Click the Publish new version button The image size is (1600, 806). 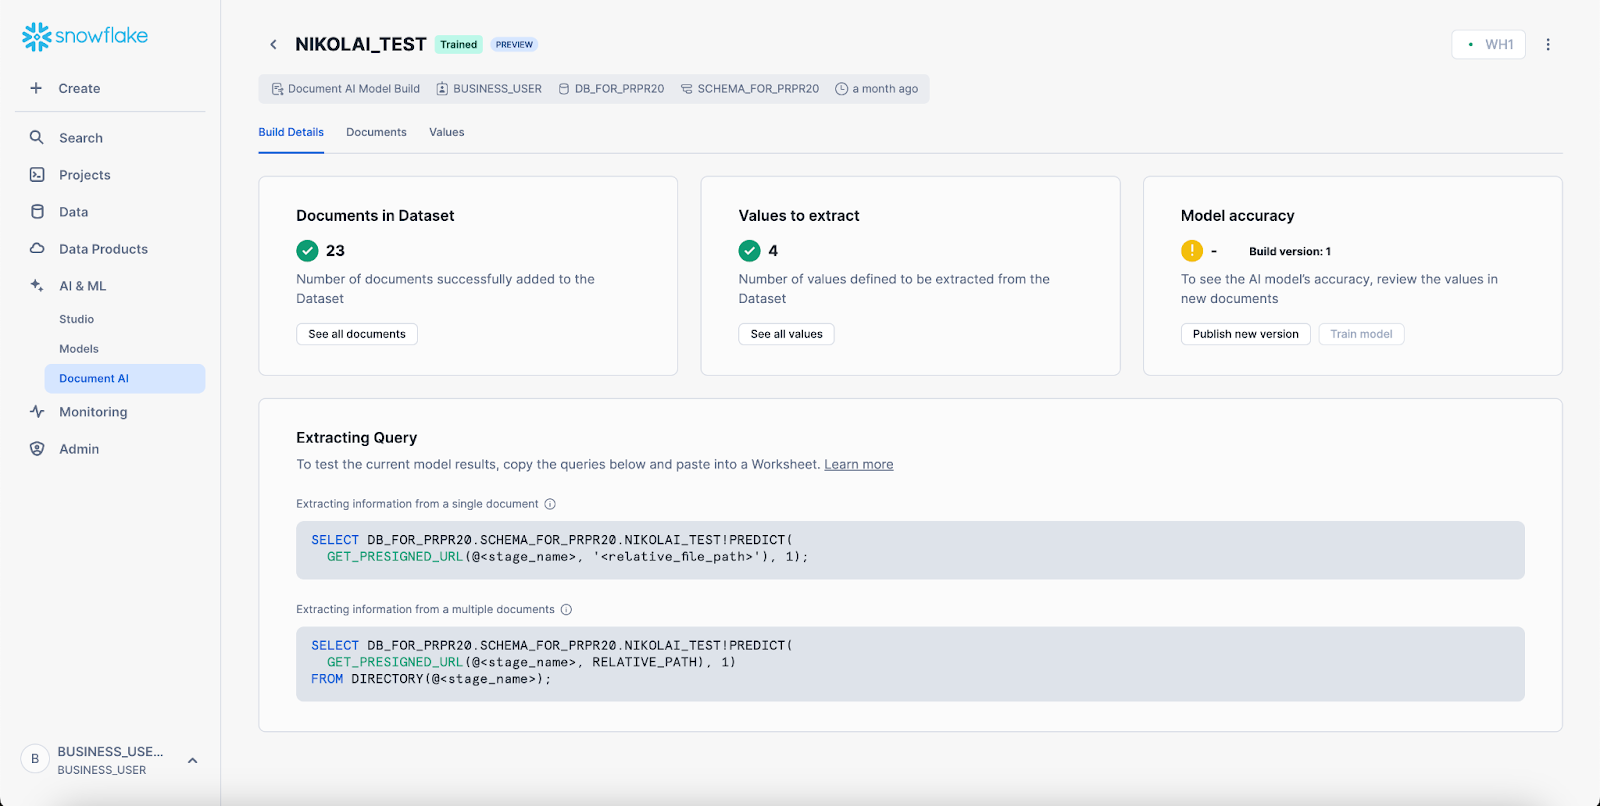coord(1245,334)
